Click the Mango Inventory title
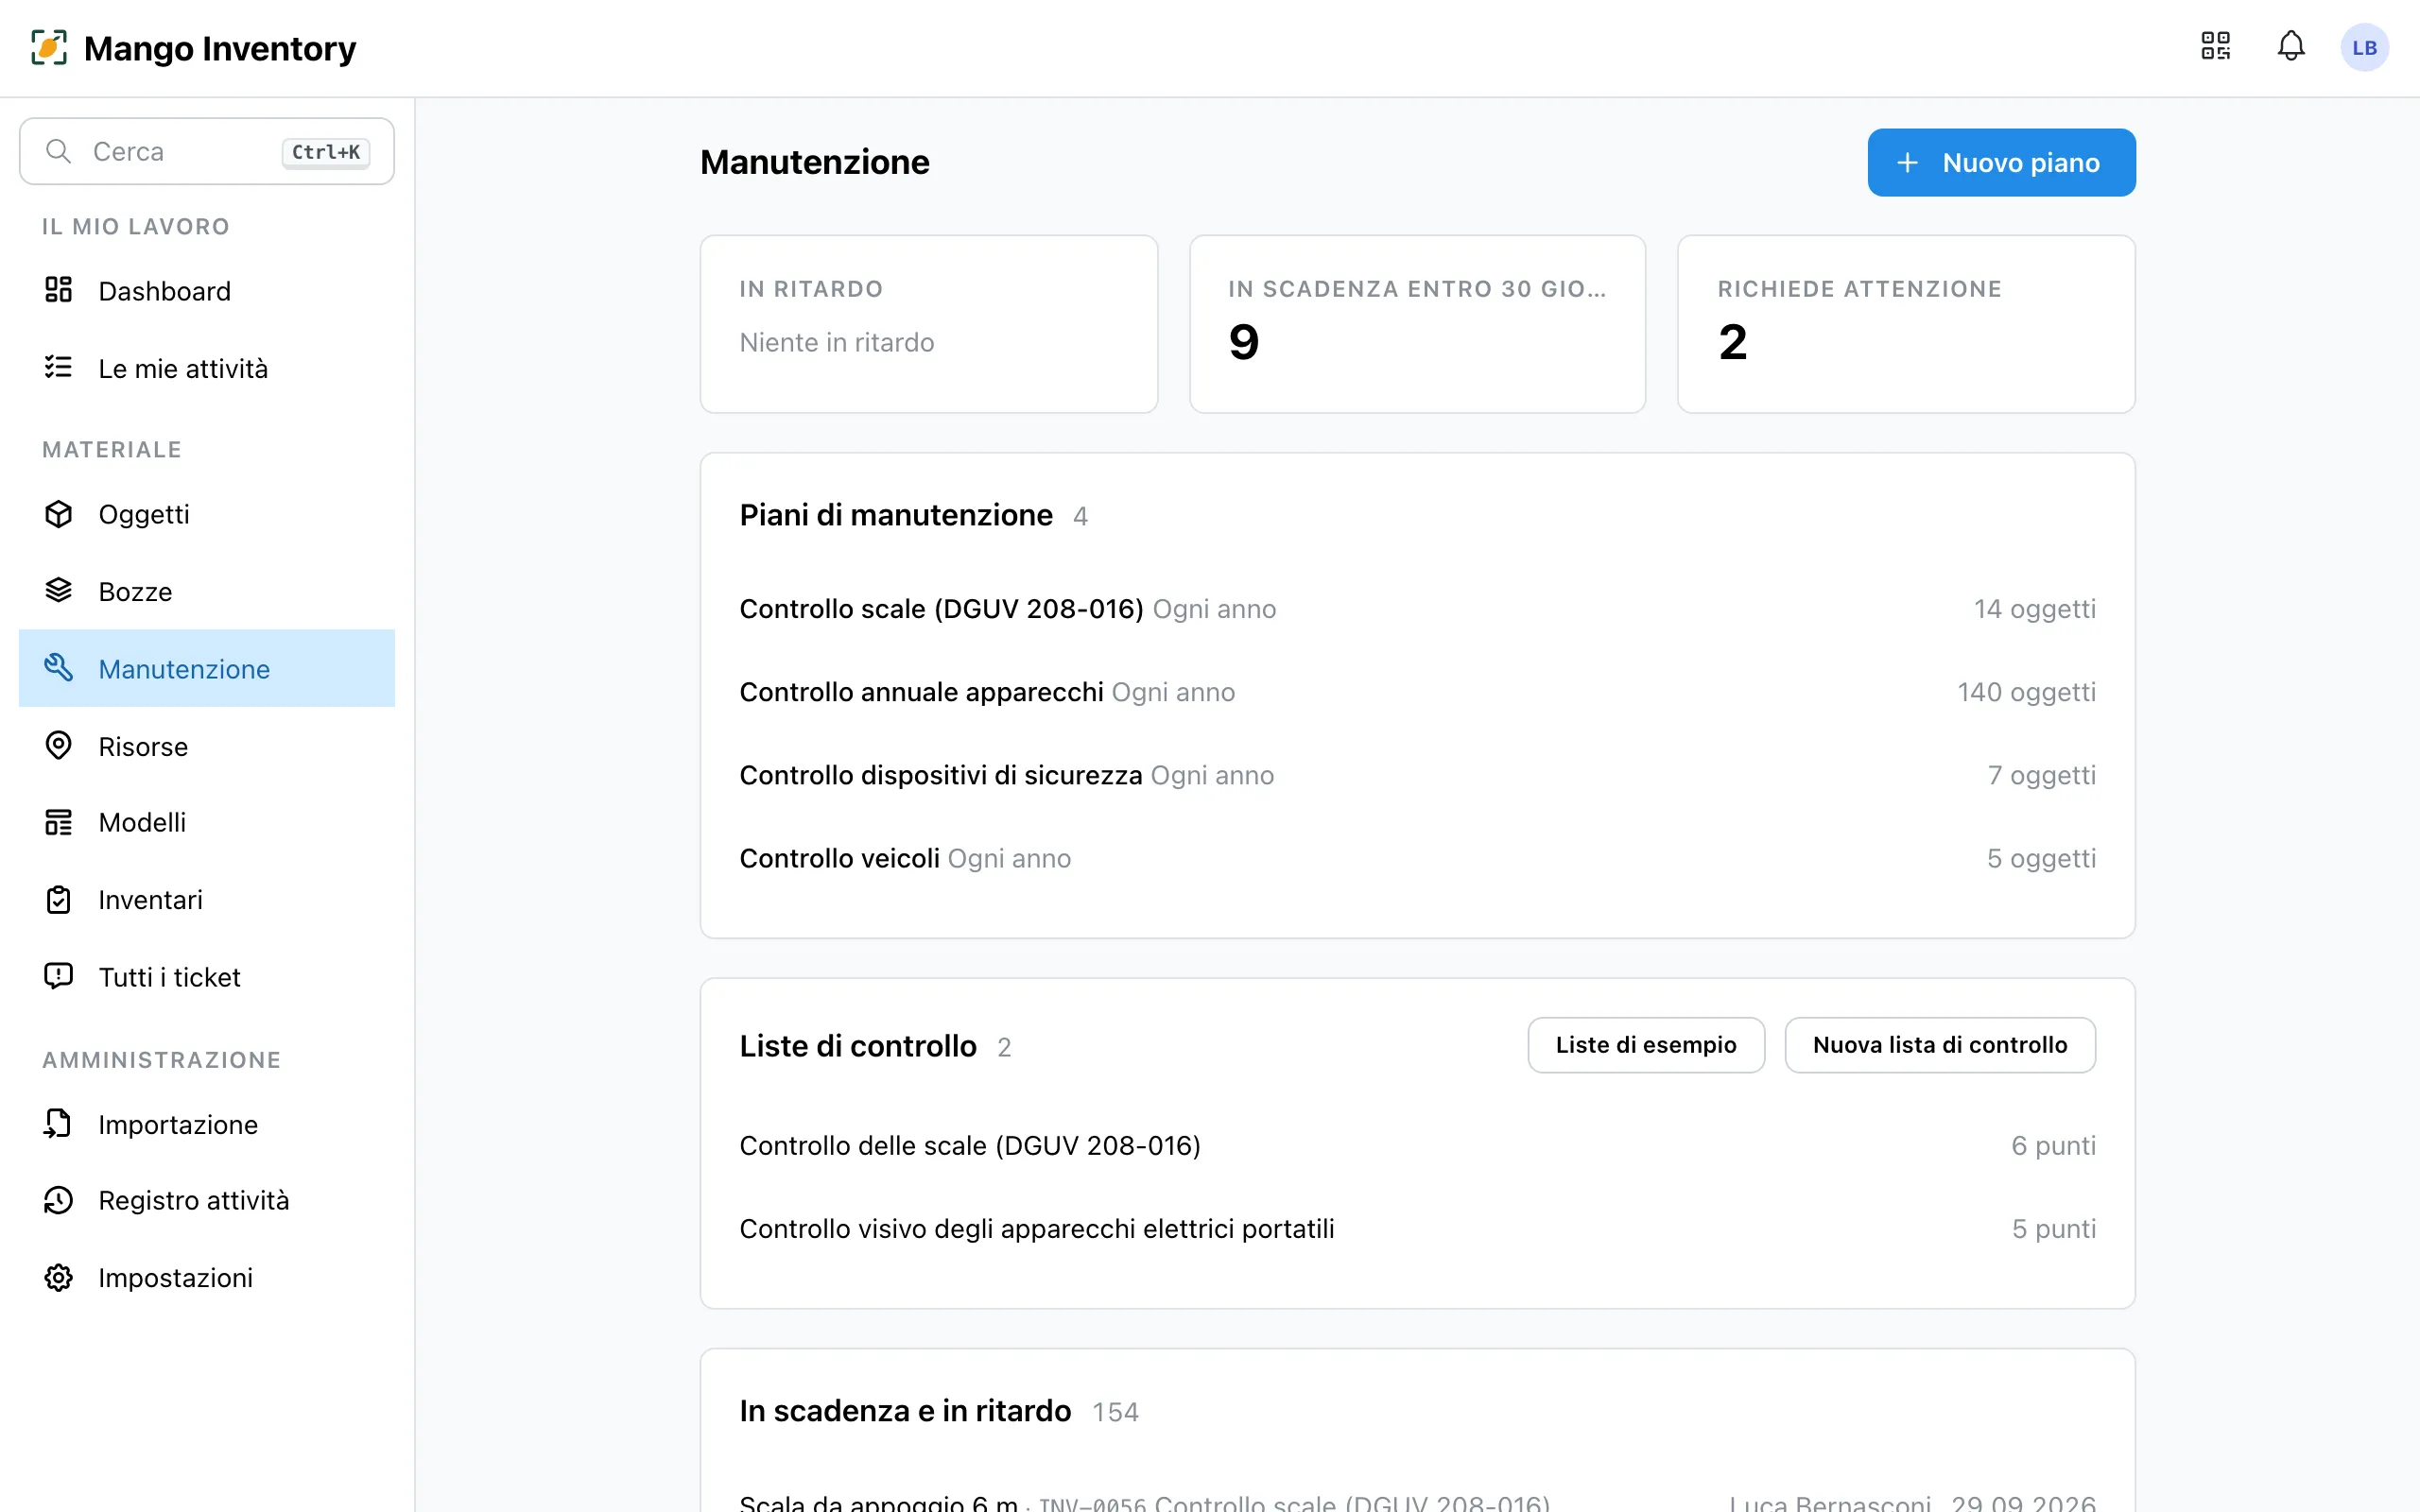 220,48
